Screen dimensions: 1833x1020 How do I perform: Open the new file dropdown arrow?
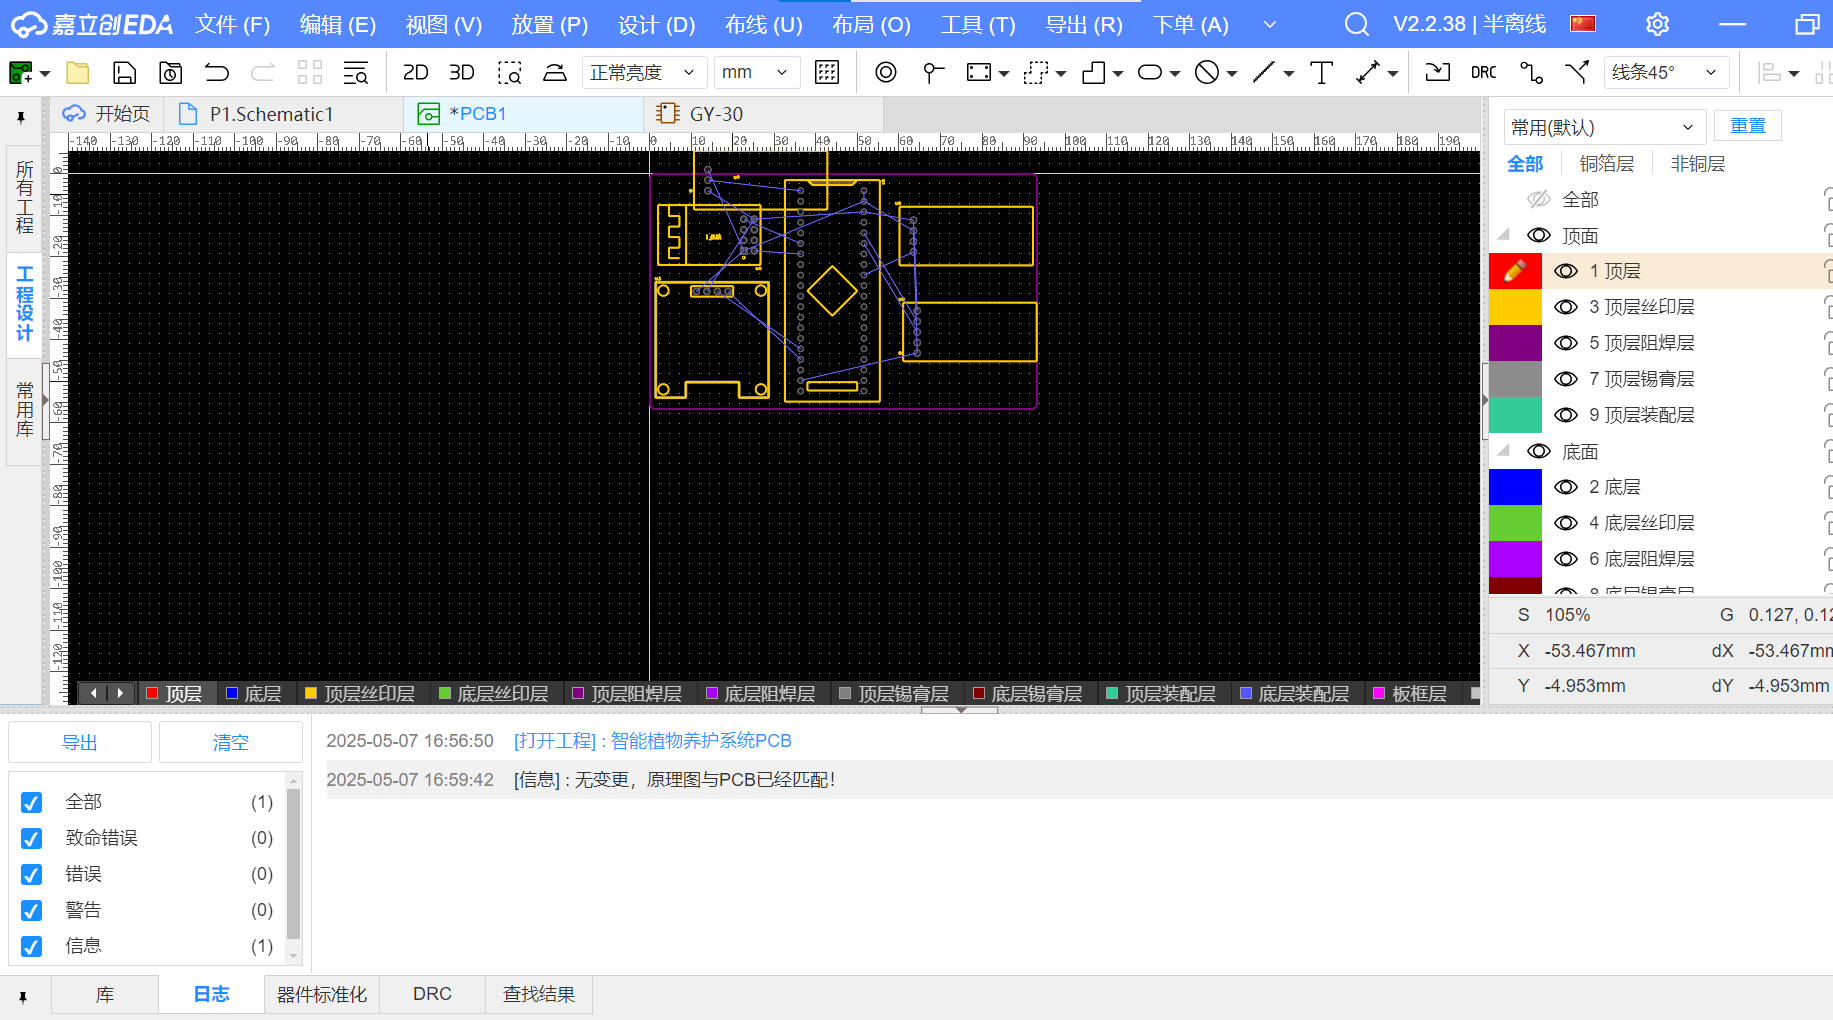[46, 73]
